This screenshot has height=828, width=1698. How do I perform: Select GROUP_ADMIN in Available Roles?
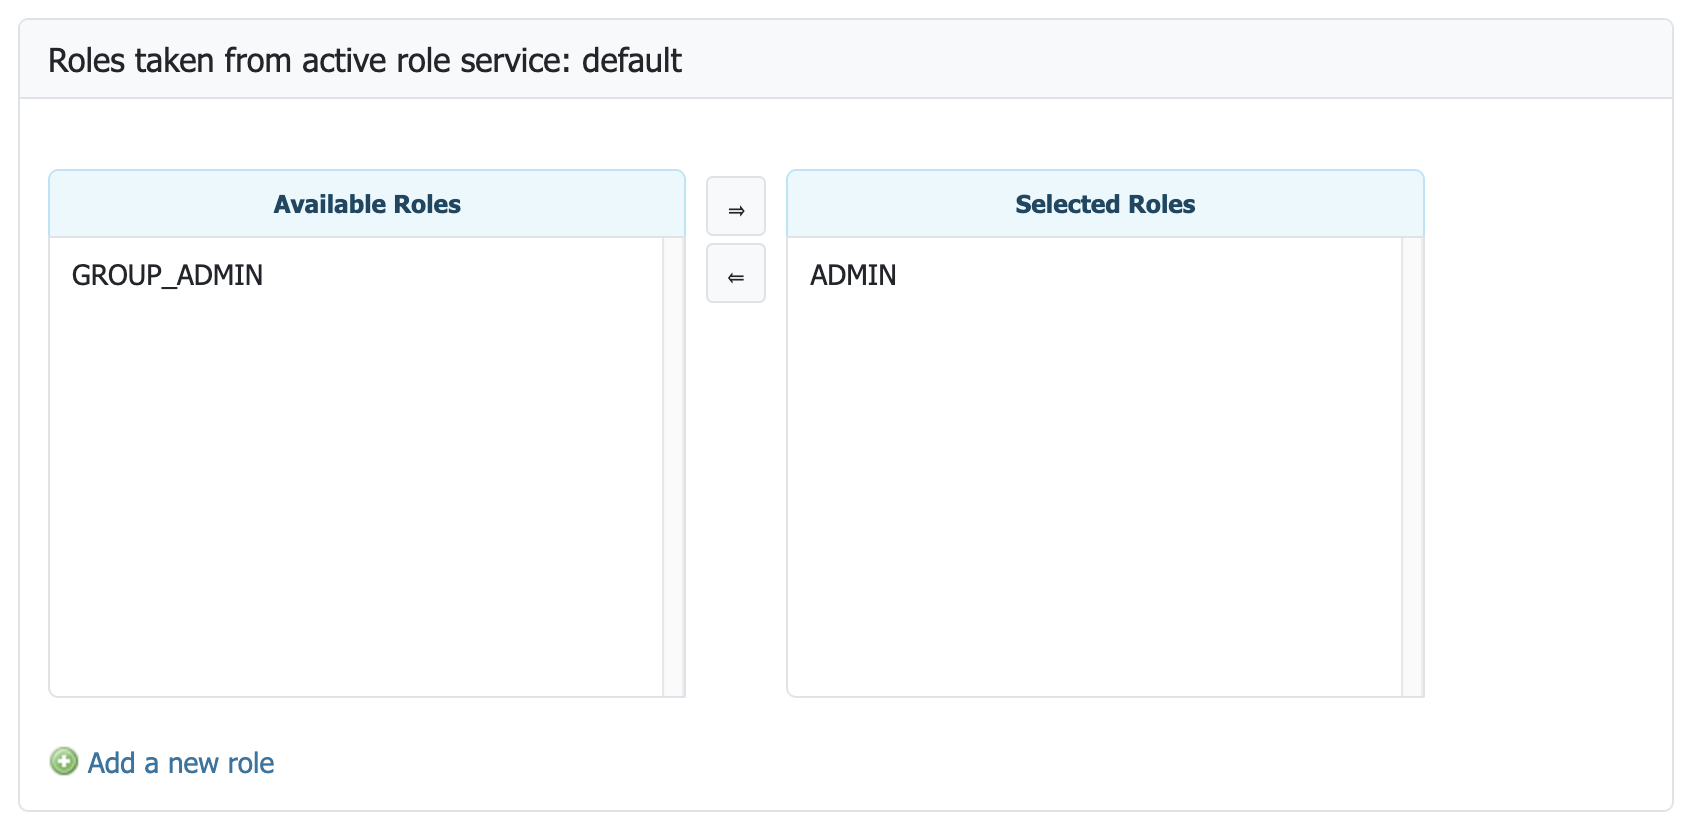[x=167, y=275]
